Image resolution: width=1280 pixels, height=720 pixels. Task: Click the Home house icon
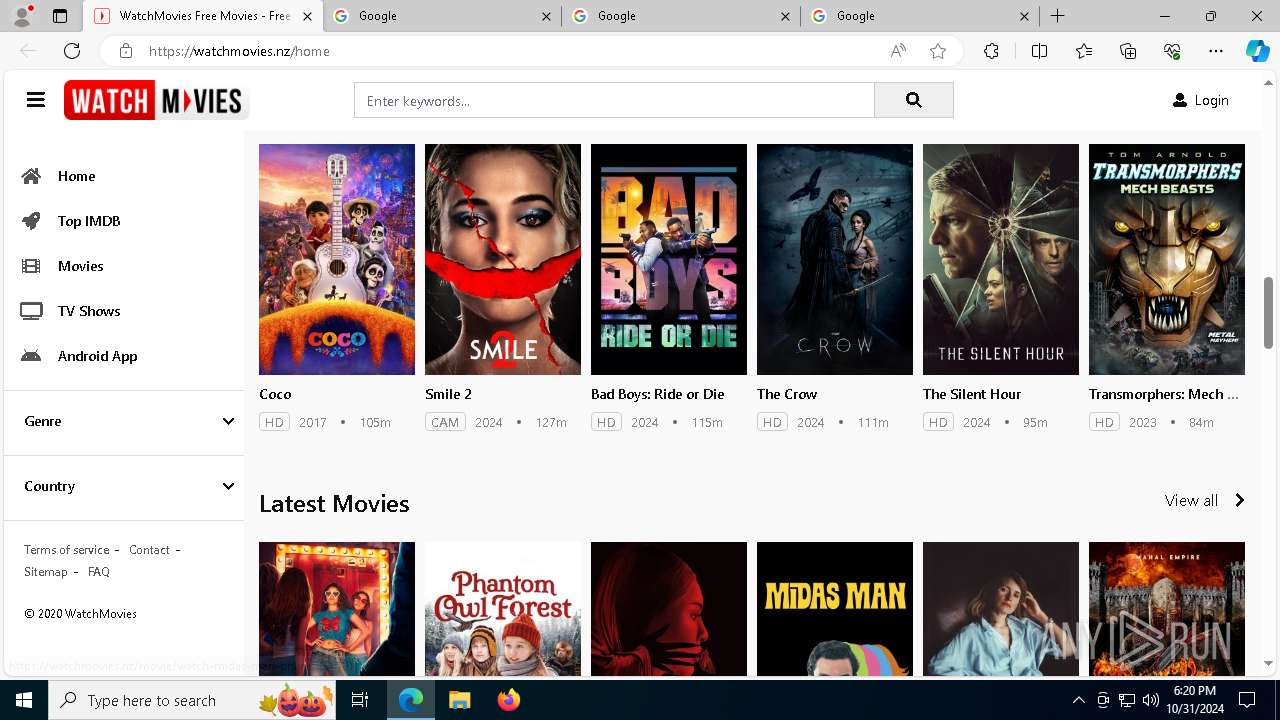32,176
